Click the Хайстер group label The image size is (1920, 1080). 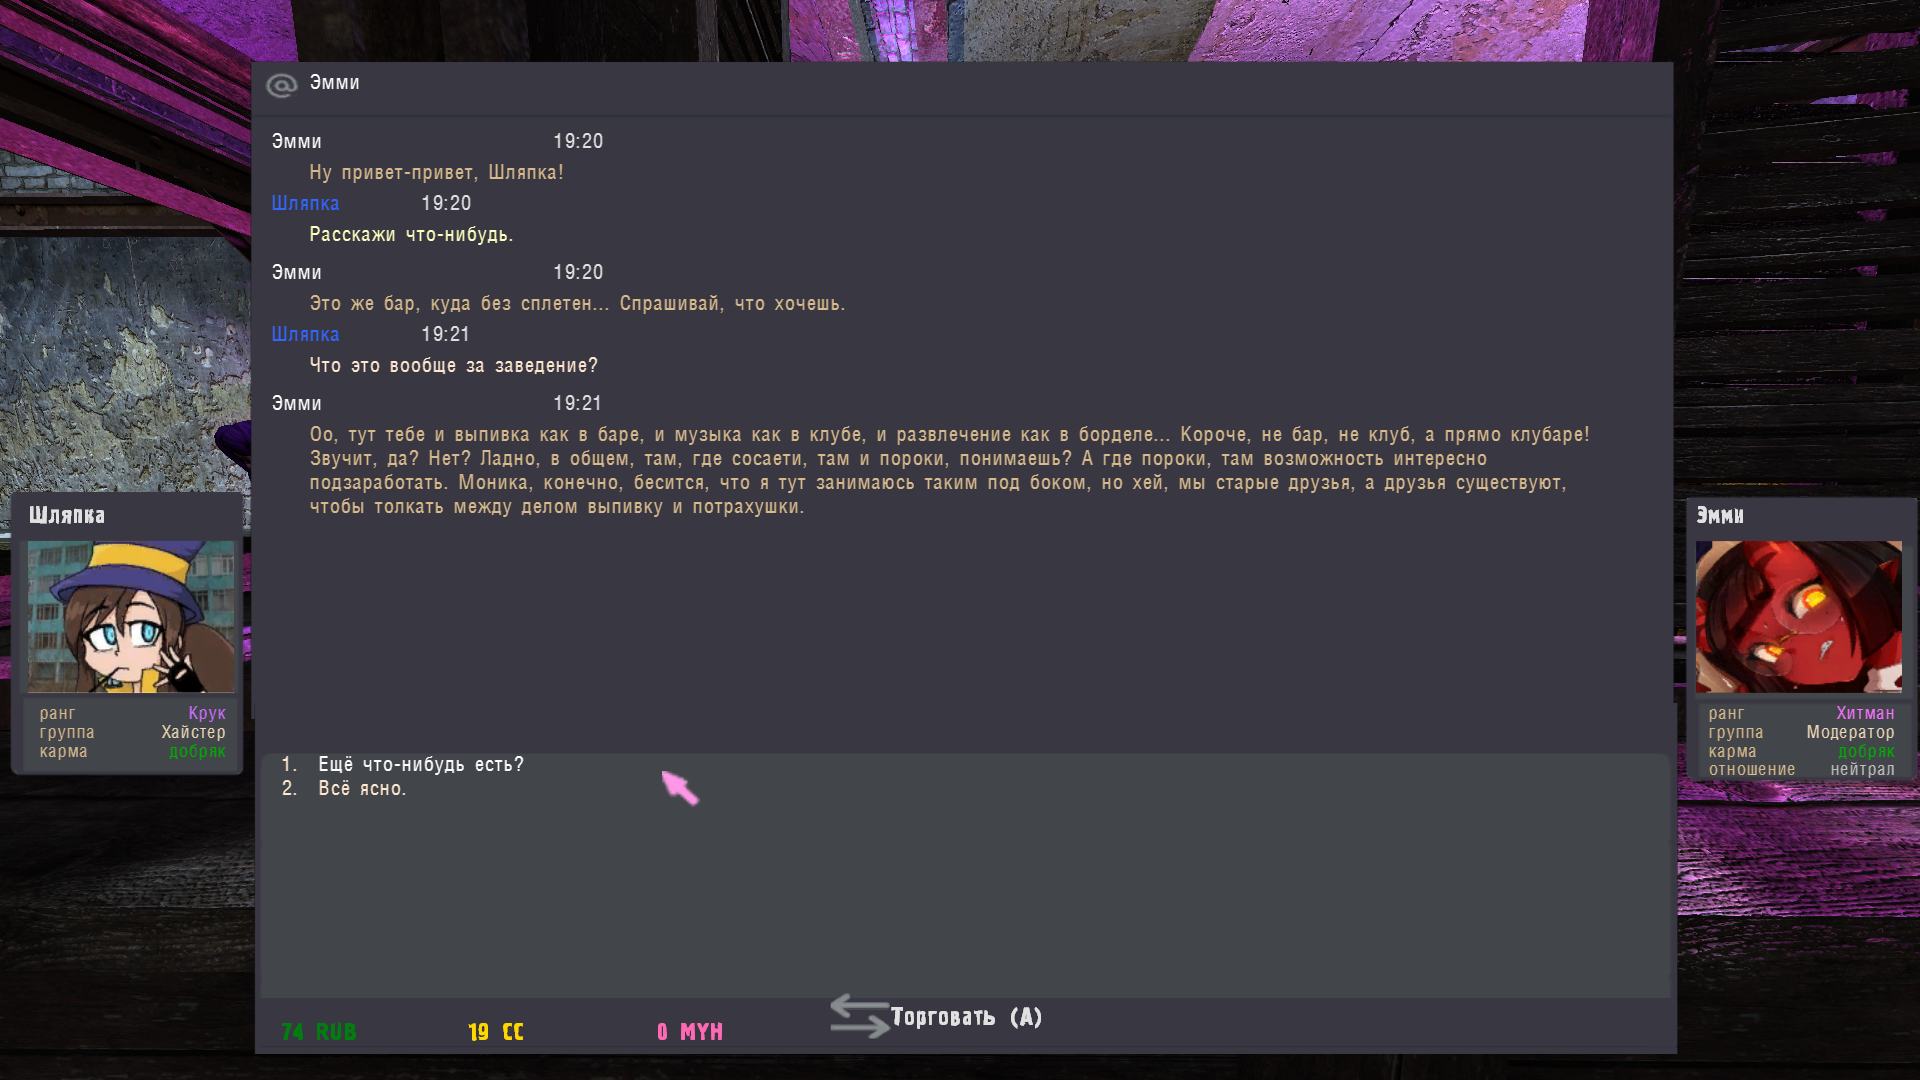tap(193, 733)
